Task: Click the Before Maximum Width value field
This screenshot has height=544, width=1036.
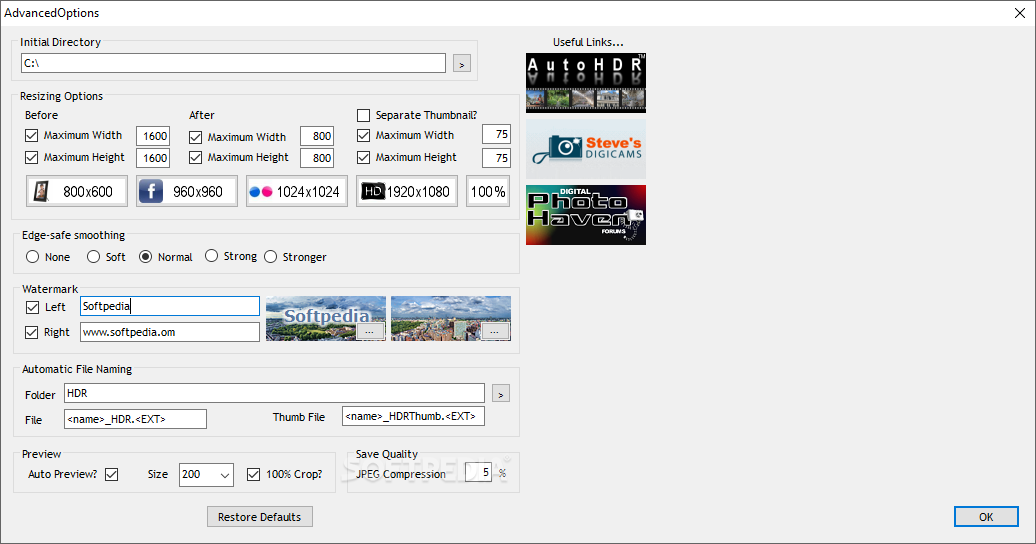Action: click(153, 136)
